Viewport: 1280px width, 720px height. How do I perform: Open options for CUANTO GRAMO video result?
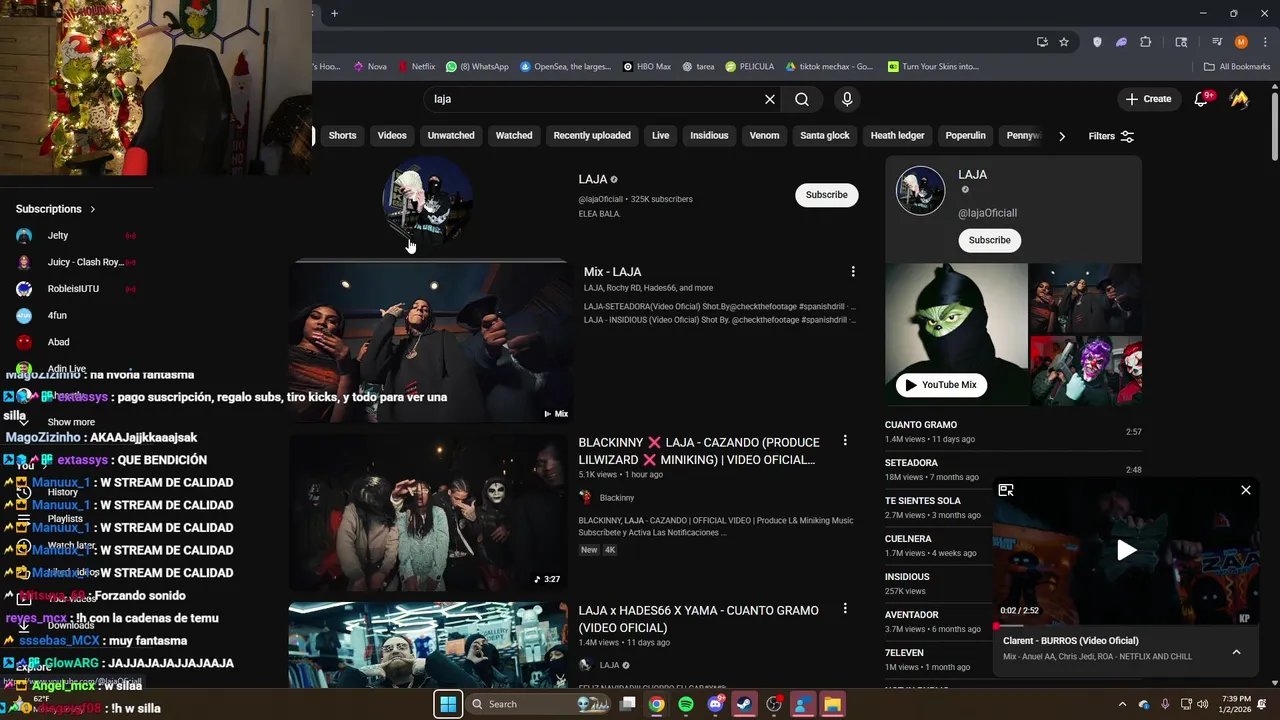tap(845, 609)
